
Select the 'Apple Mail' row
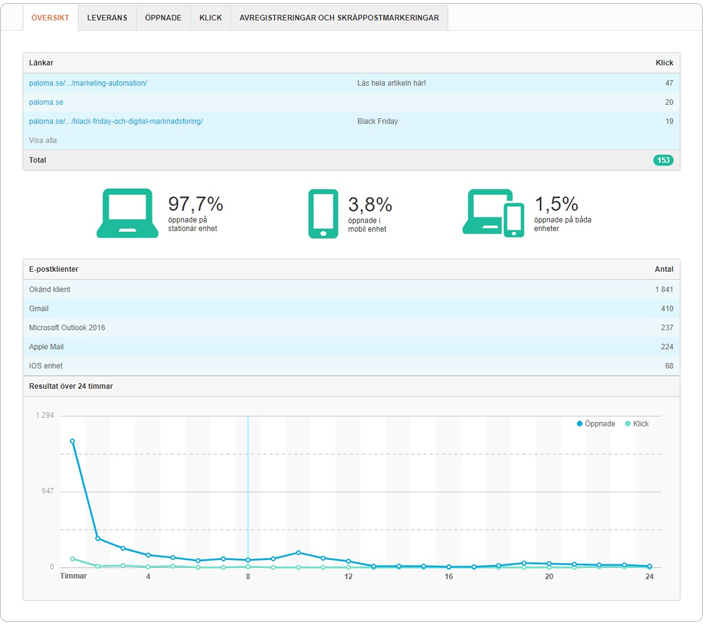click(x=351, y=347)
